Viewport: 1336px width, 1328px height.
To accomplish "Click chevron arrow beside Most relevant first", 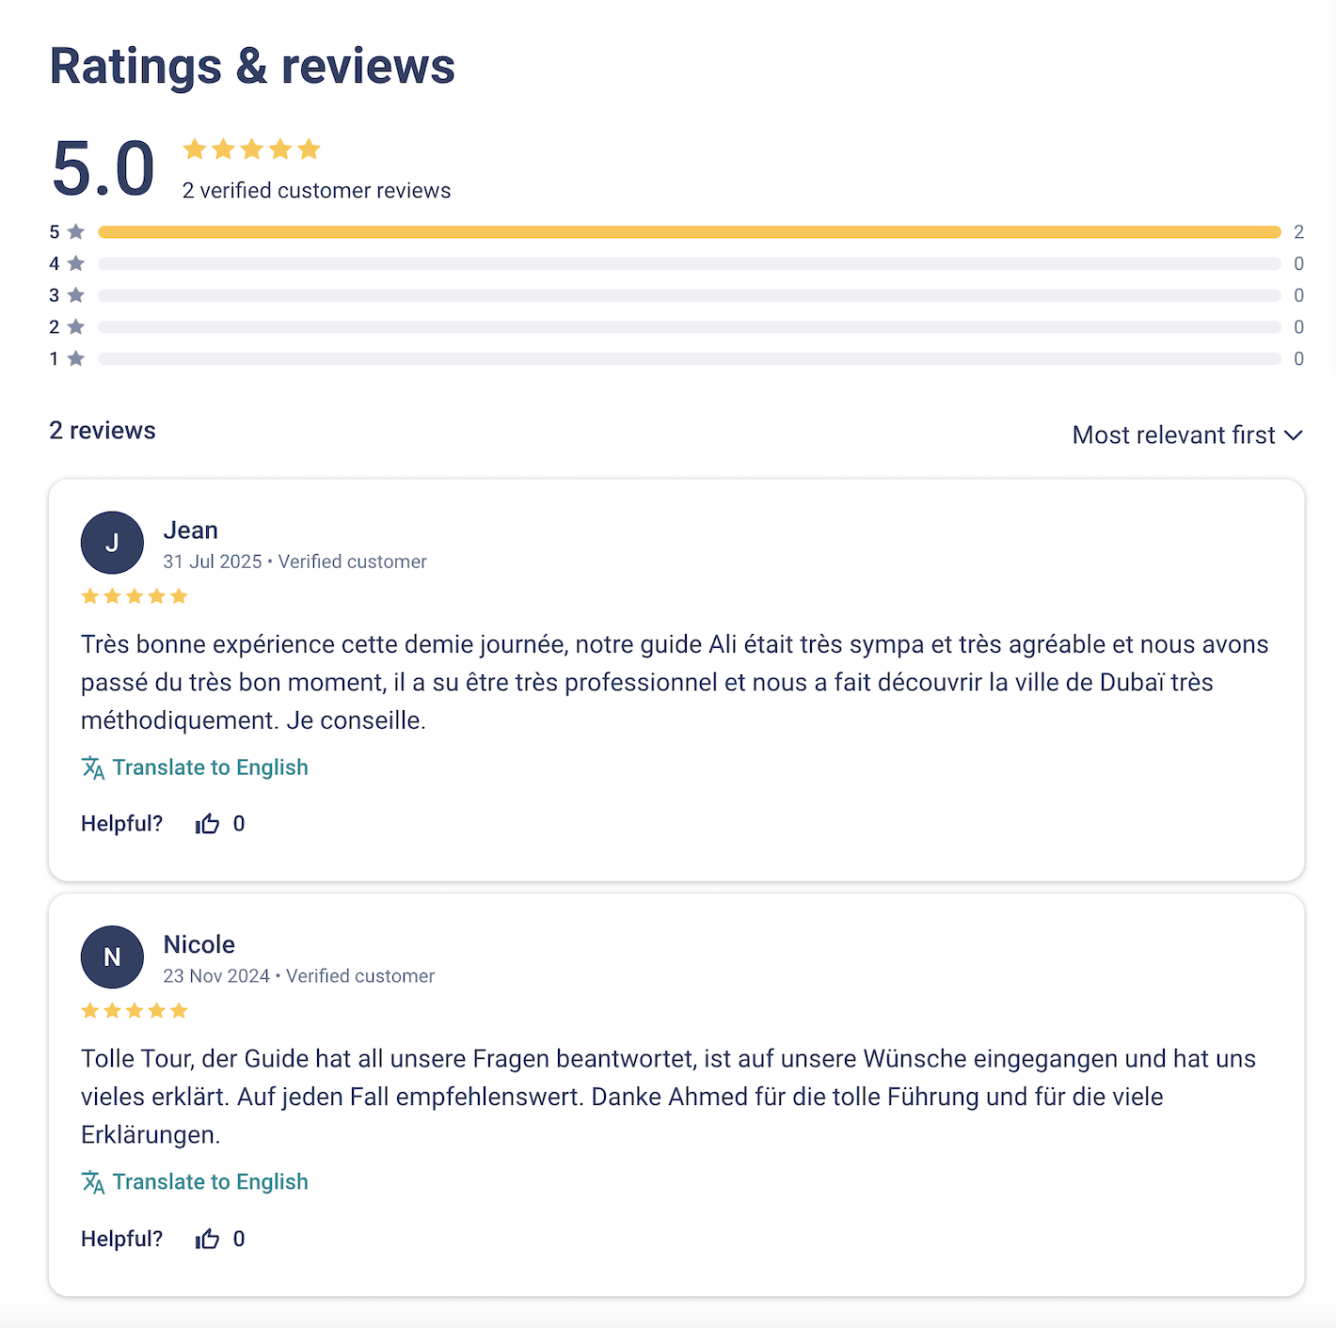I will click(x=1294, y=435).
